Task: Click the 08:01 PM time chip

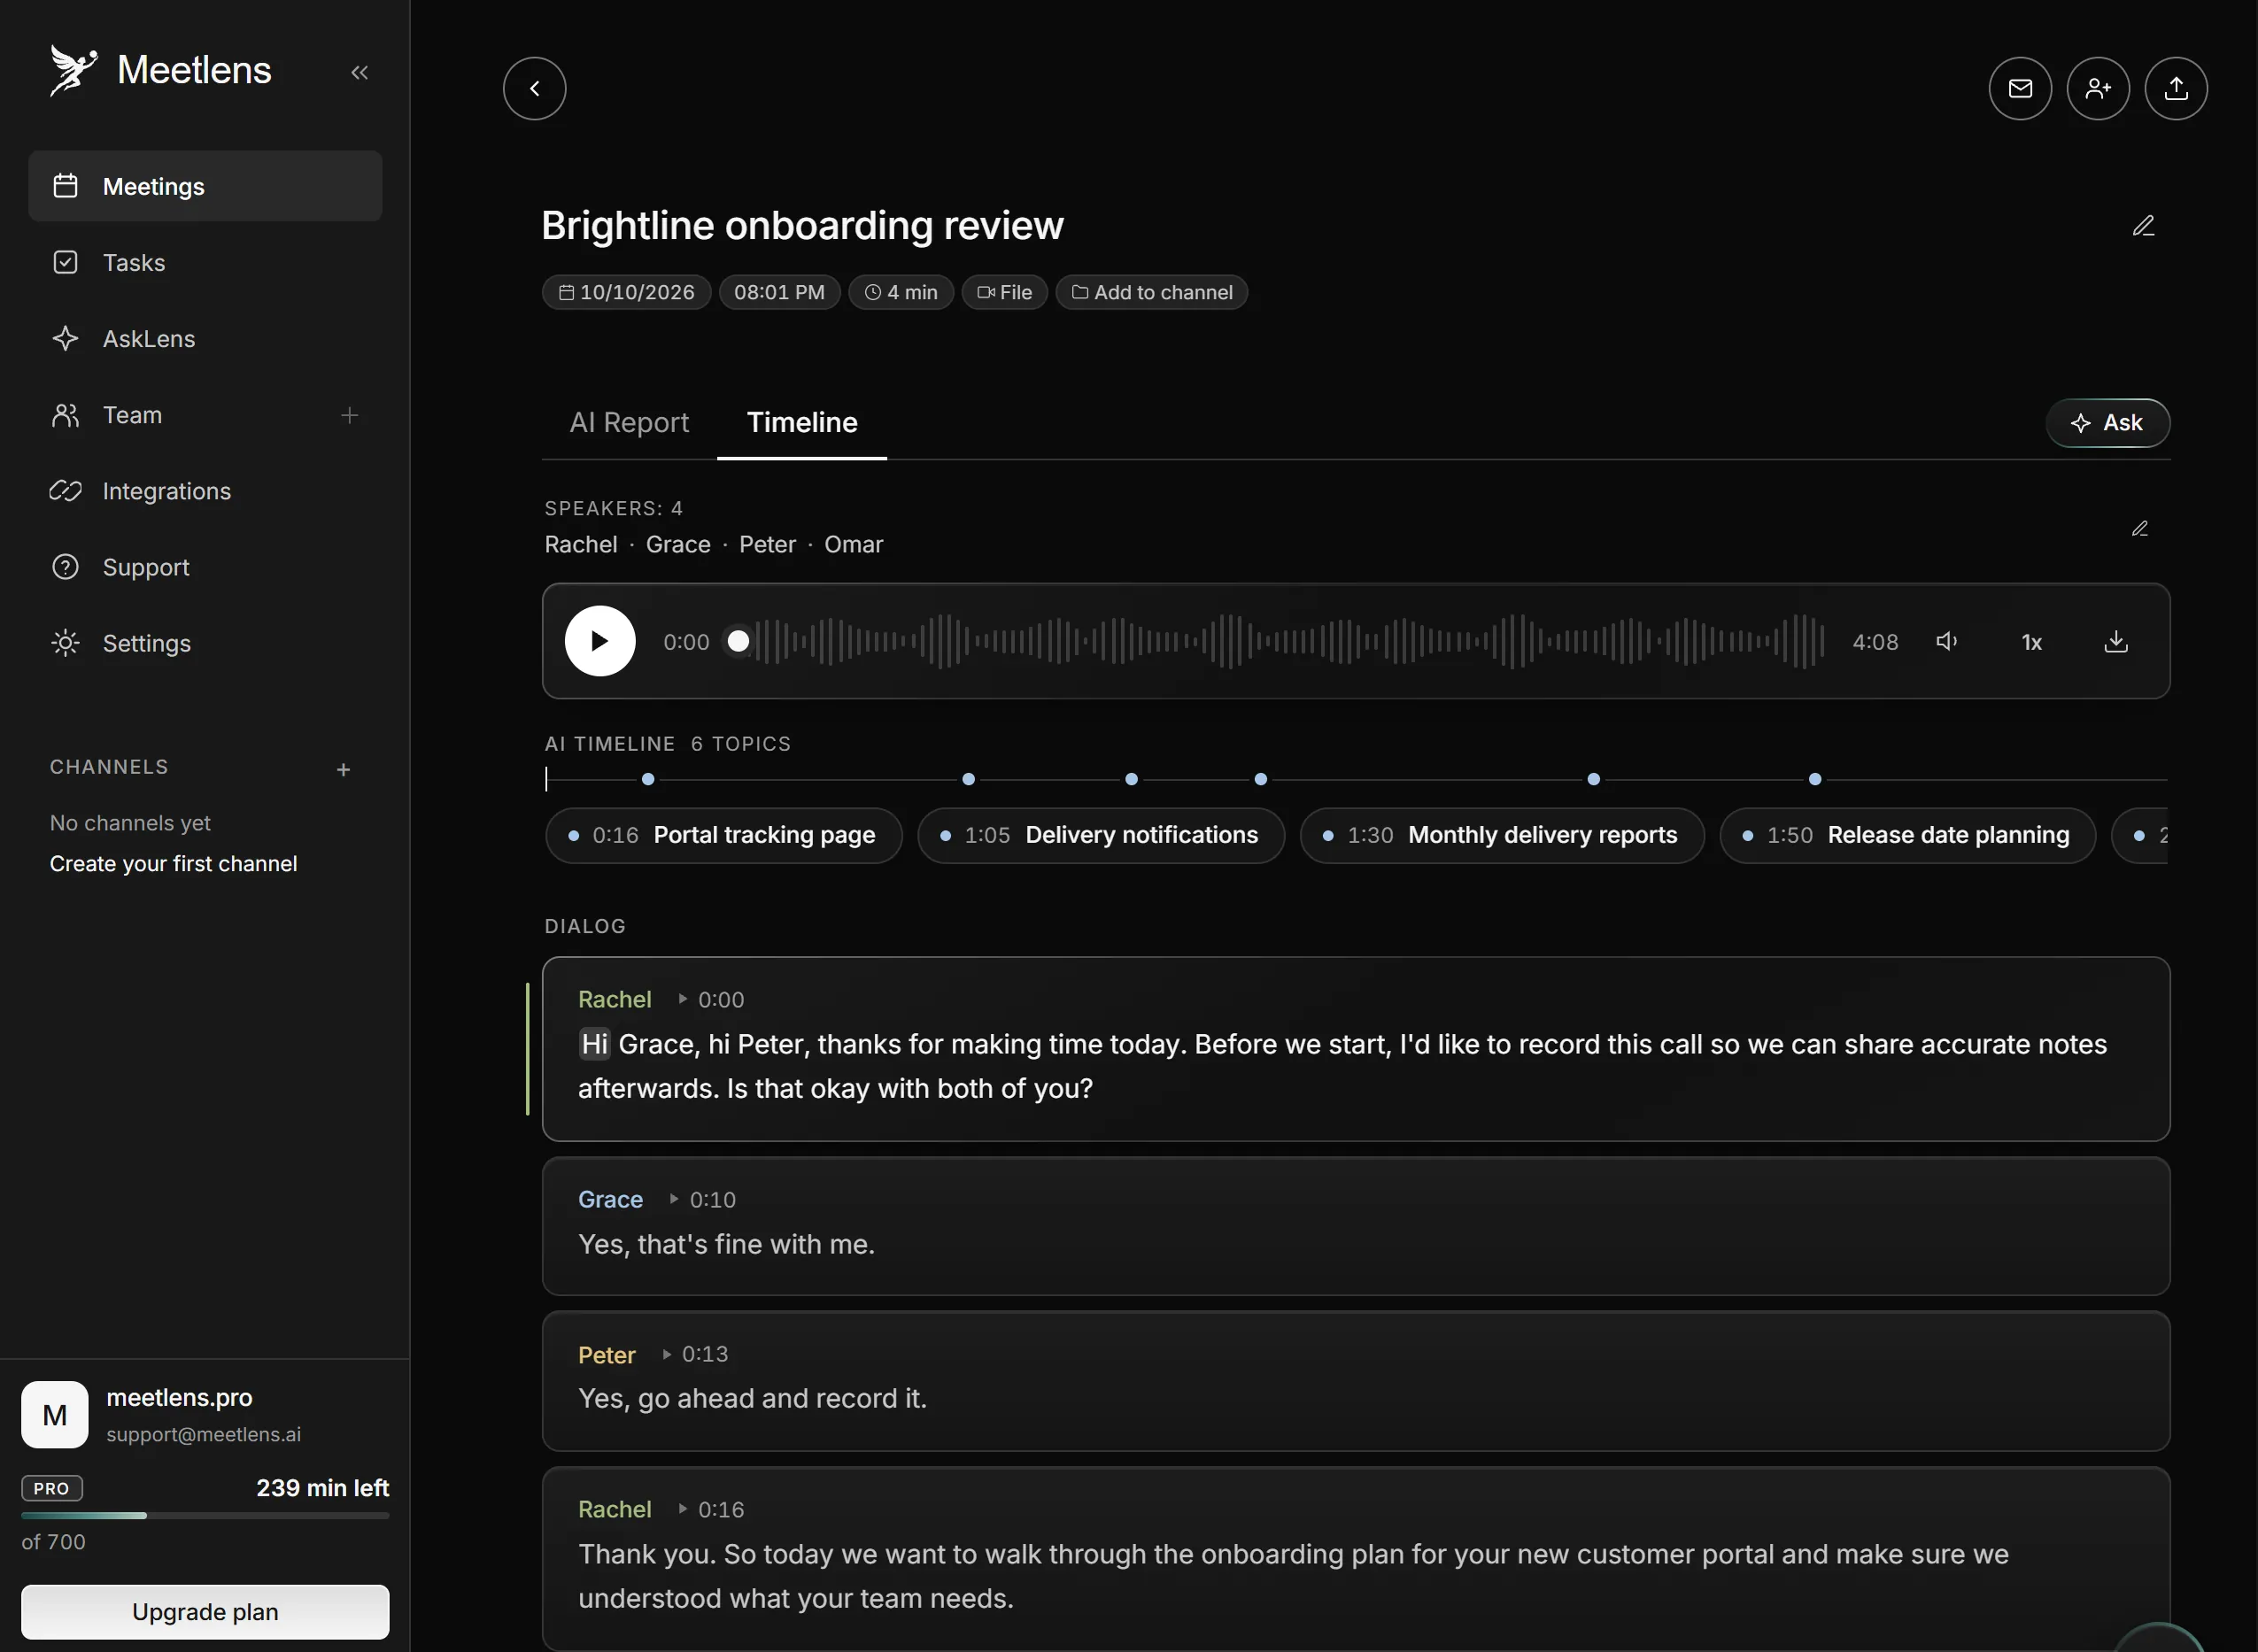Action: 779,292
